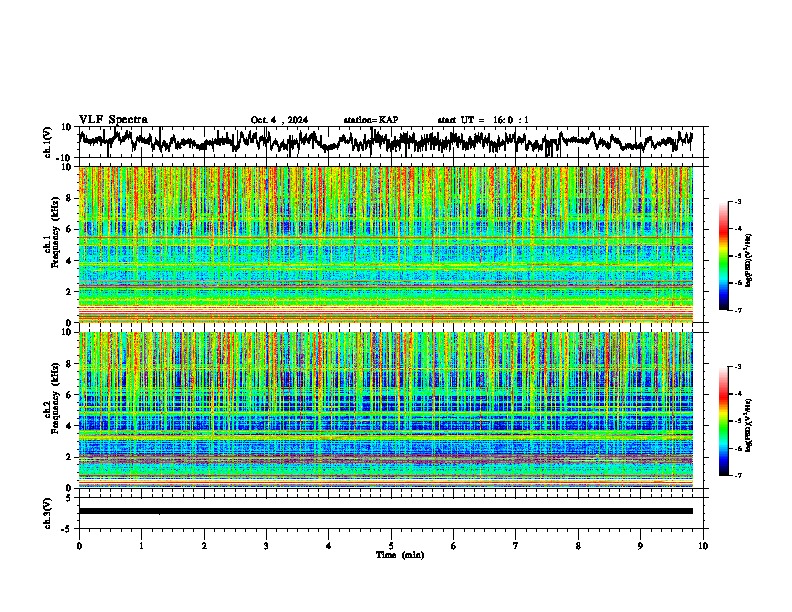This screenshot has width=792, height=612.
Task: Click the ch.1 color bar "log(PSD)" label
Action: [x=749, y=261]
